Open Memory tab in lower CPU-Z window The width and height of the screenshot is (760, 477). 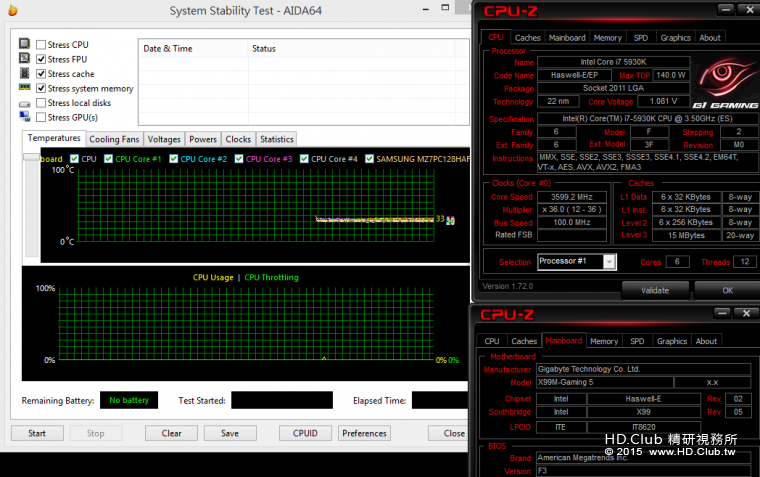coord(604,341)
